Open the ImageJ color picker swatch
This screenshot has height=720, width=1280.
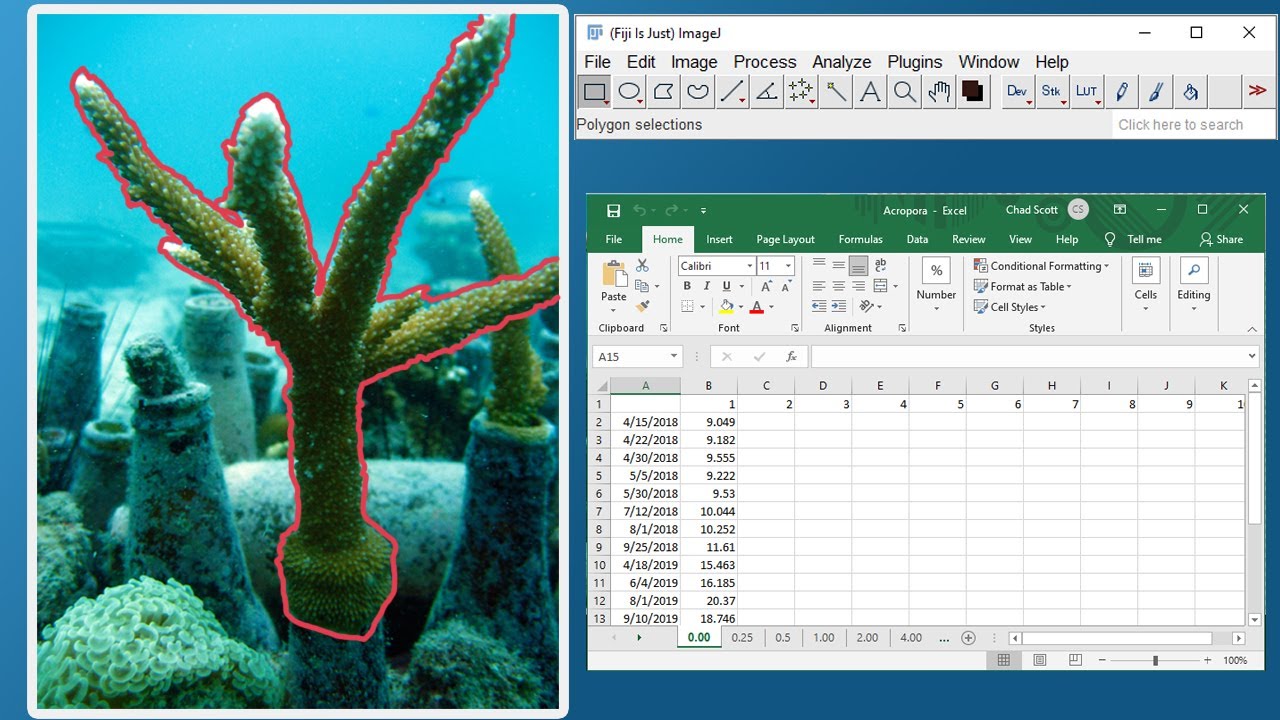point(973,92)
